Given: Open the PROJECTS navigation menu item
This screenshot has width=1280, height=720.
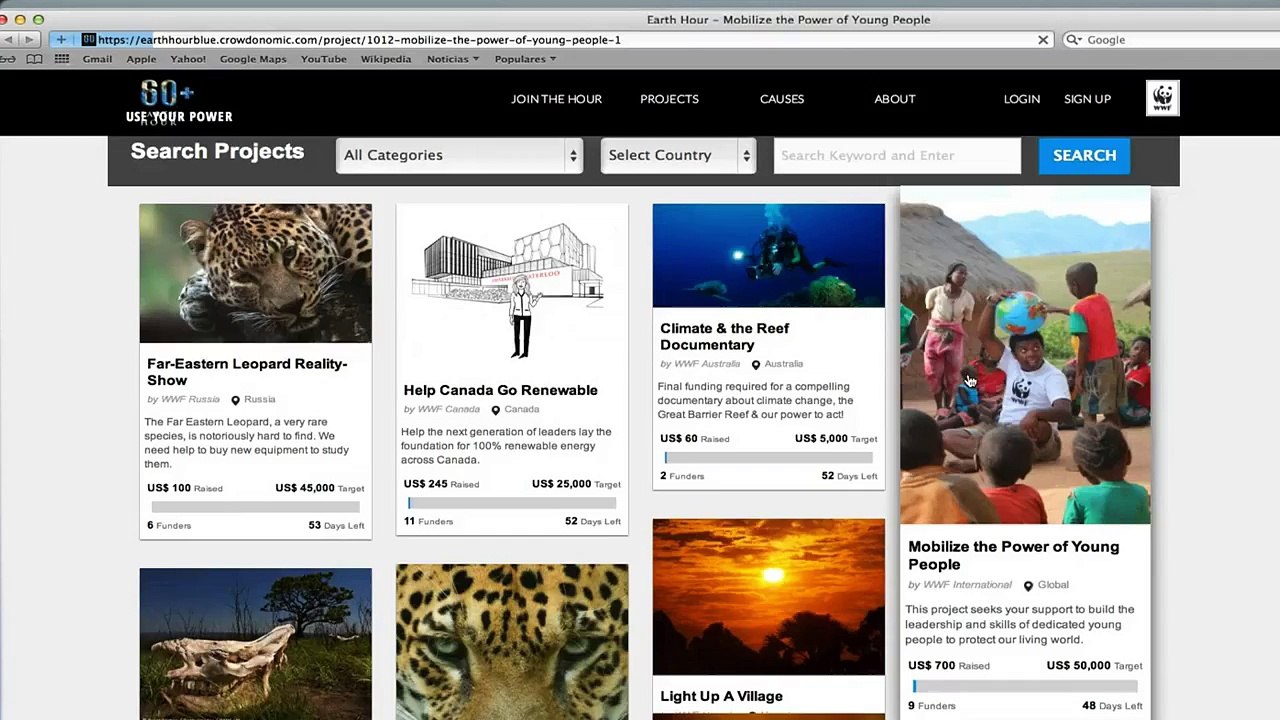Looking at the screenshot, I should [x=669, y=99].
